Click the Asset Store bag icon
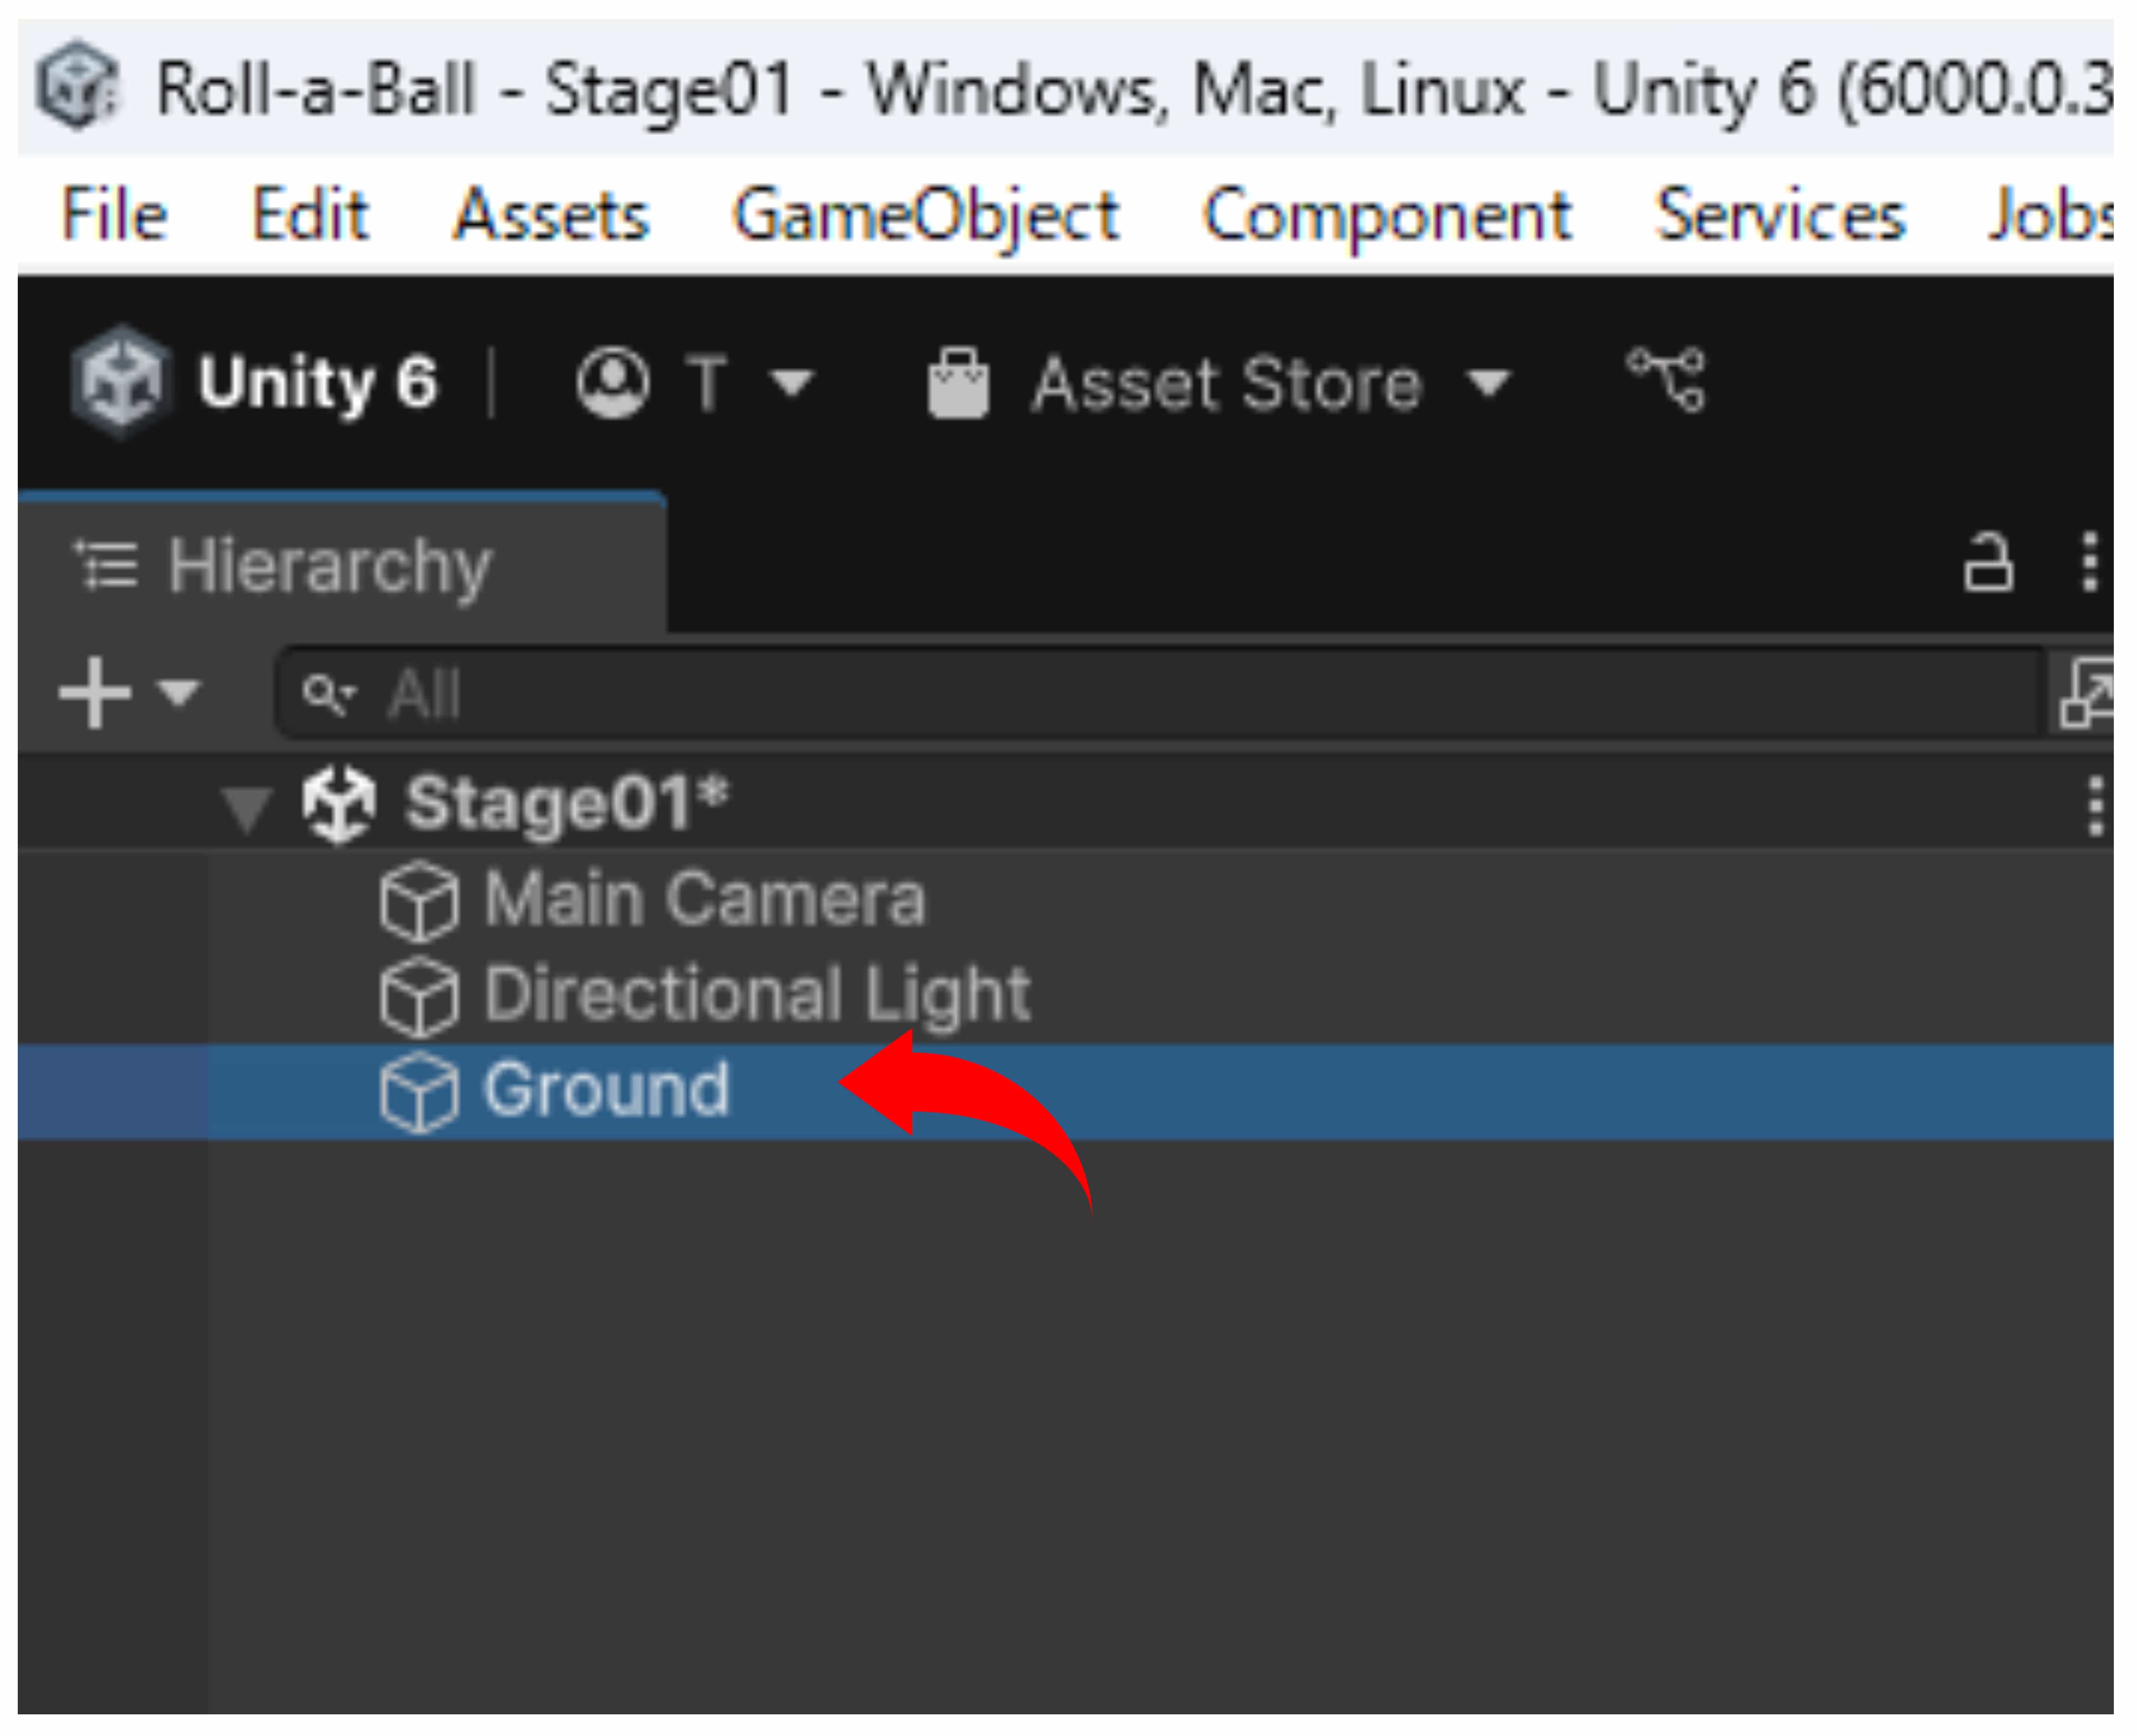 click(x=958, y=383)
